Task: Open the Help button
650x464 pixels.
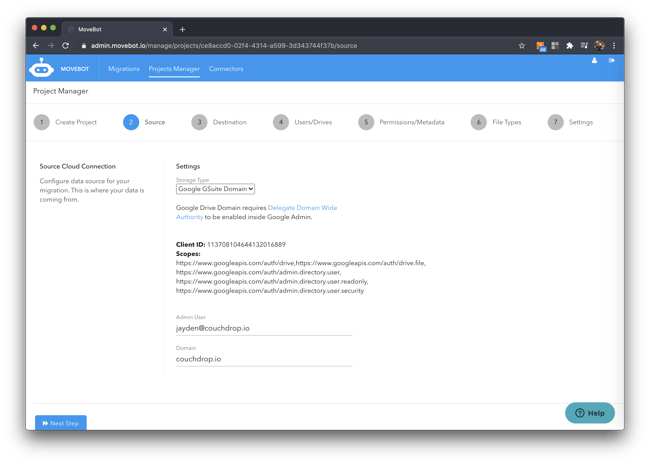Action: tap(589, 412)
